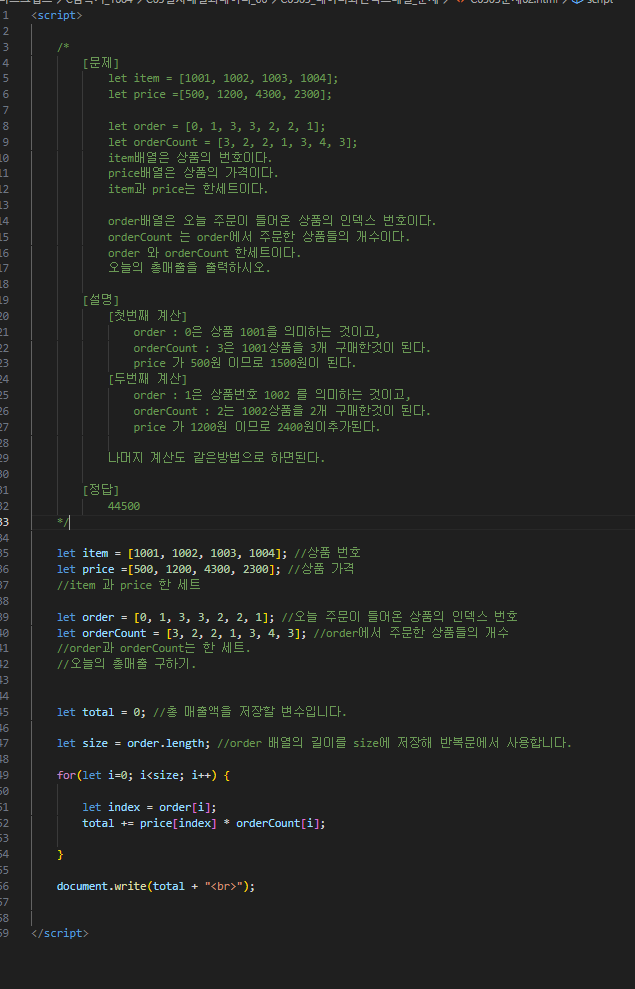The image size is (635, 989).
Task: Click the '//상품 번호' comment
Action: pos(327,553)
